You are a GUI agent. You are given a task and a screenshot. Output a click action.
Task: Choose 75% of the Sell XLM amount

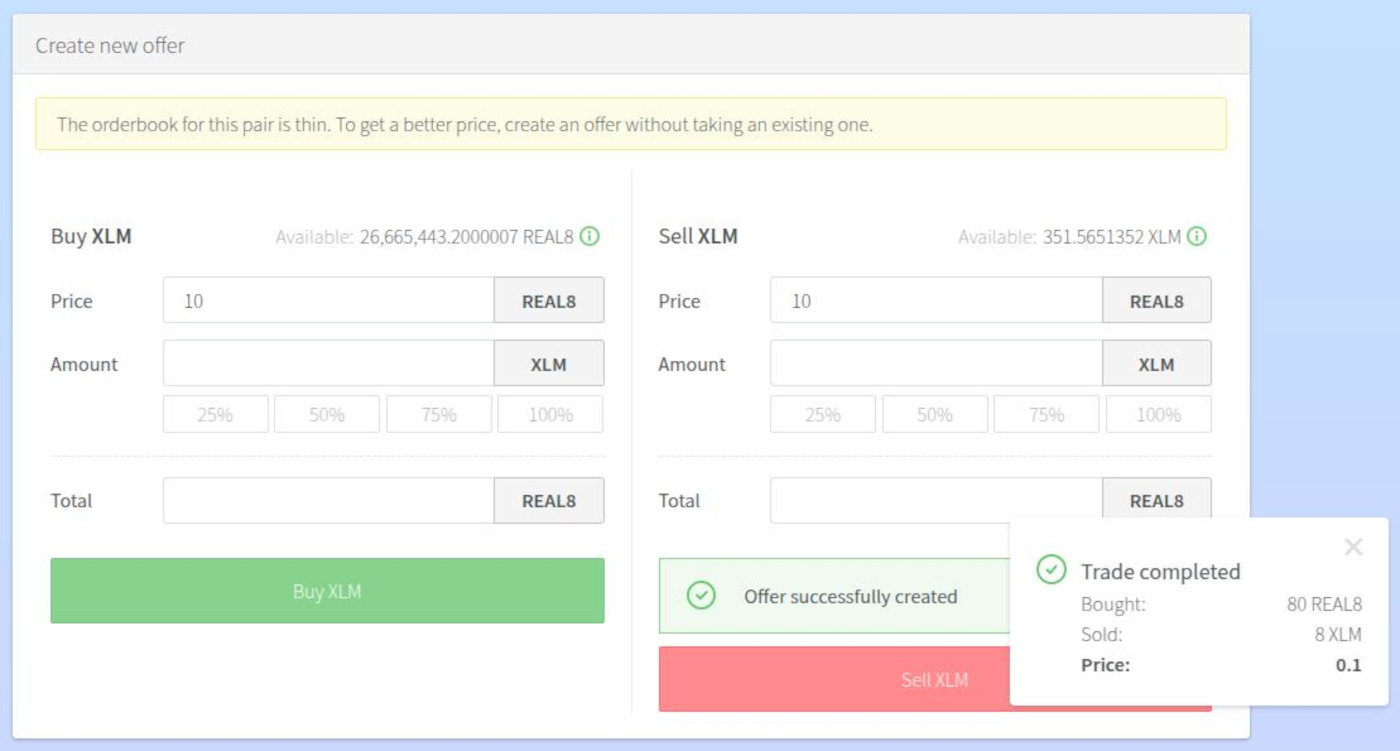(x=1046, y=414)
